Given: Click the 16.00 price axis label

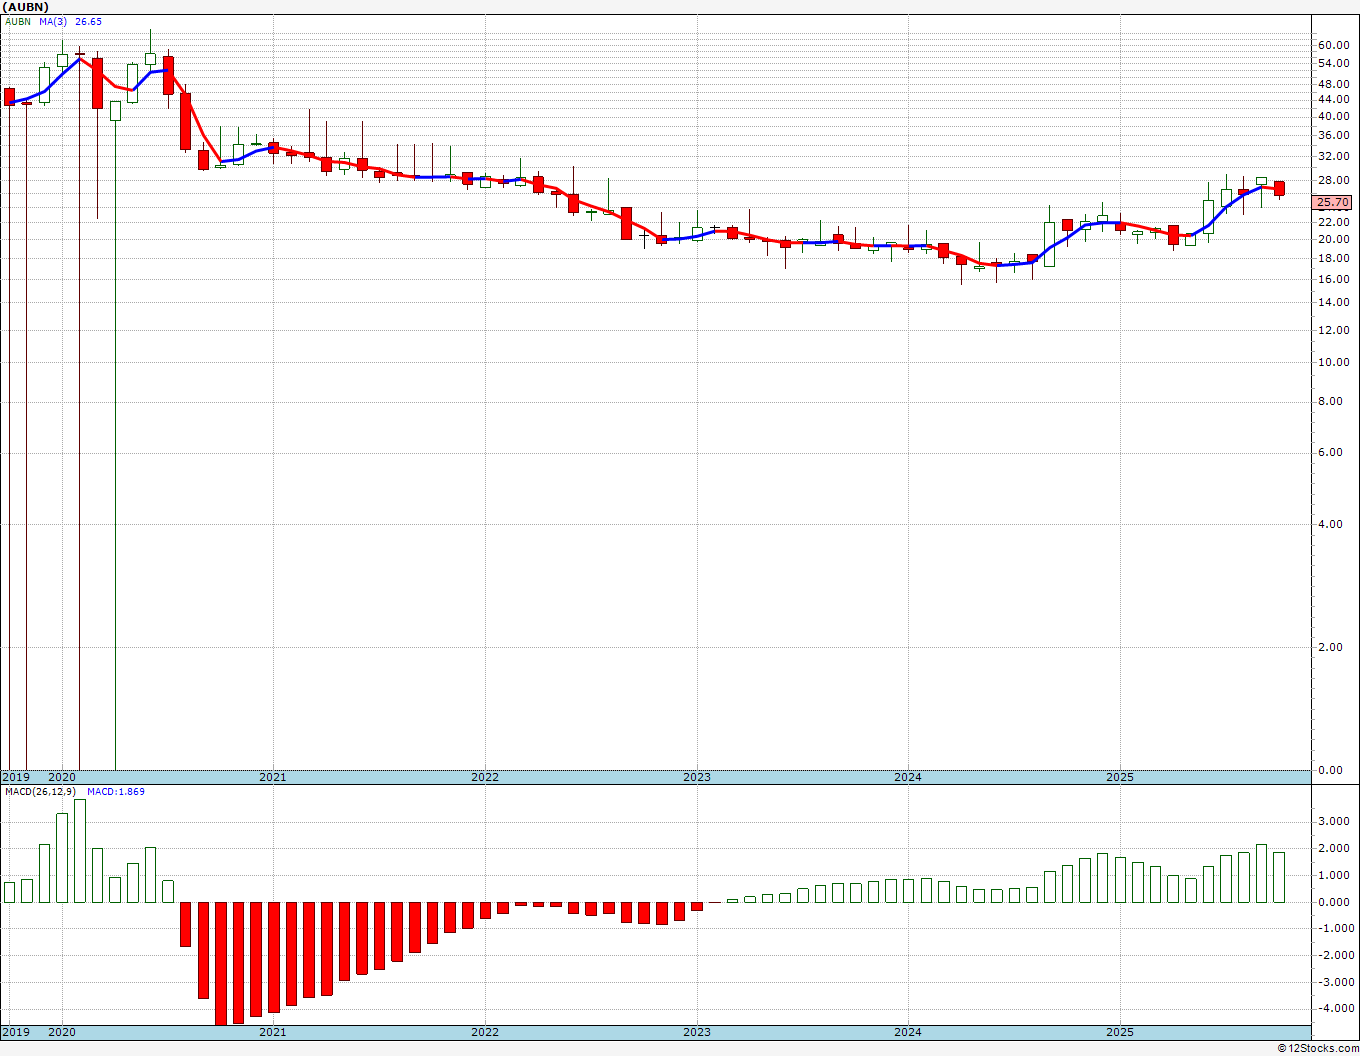Looking at the screenshot, I should 1333,279.
